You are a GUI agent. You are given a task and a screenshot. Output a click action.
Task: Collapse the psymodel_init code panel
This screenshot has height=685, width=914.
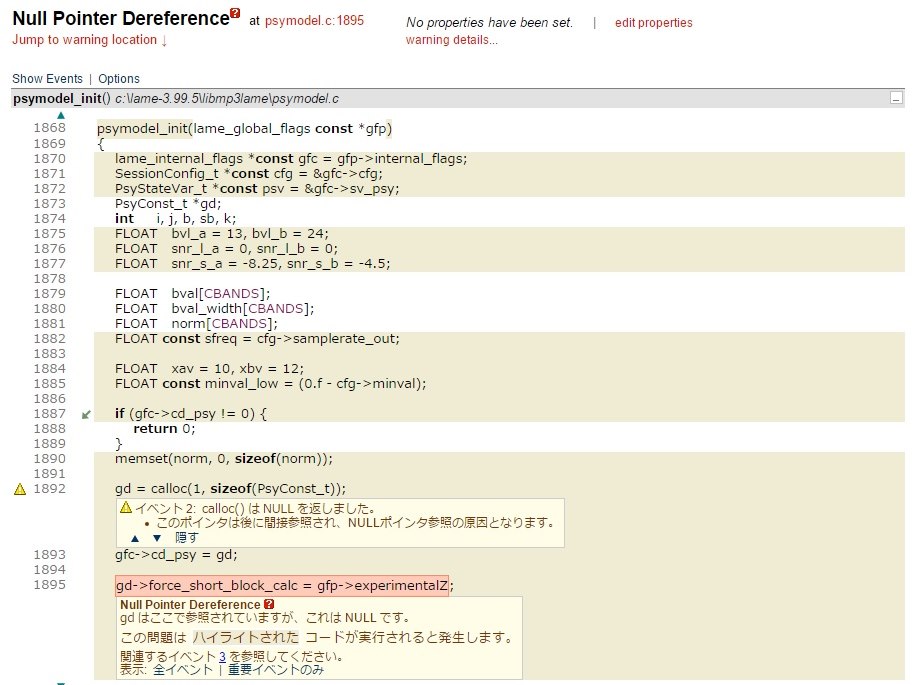point(897,98)
